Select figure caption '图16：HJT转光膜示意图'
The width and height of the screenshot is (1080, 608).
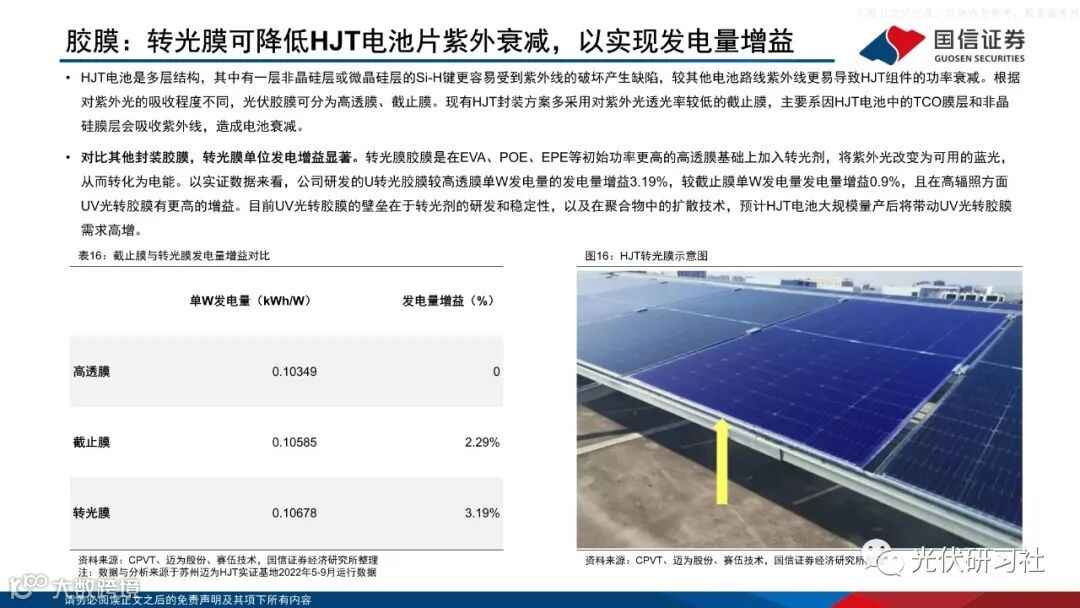(x=646, y=255)
